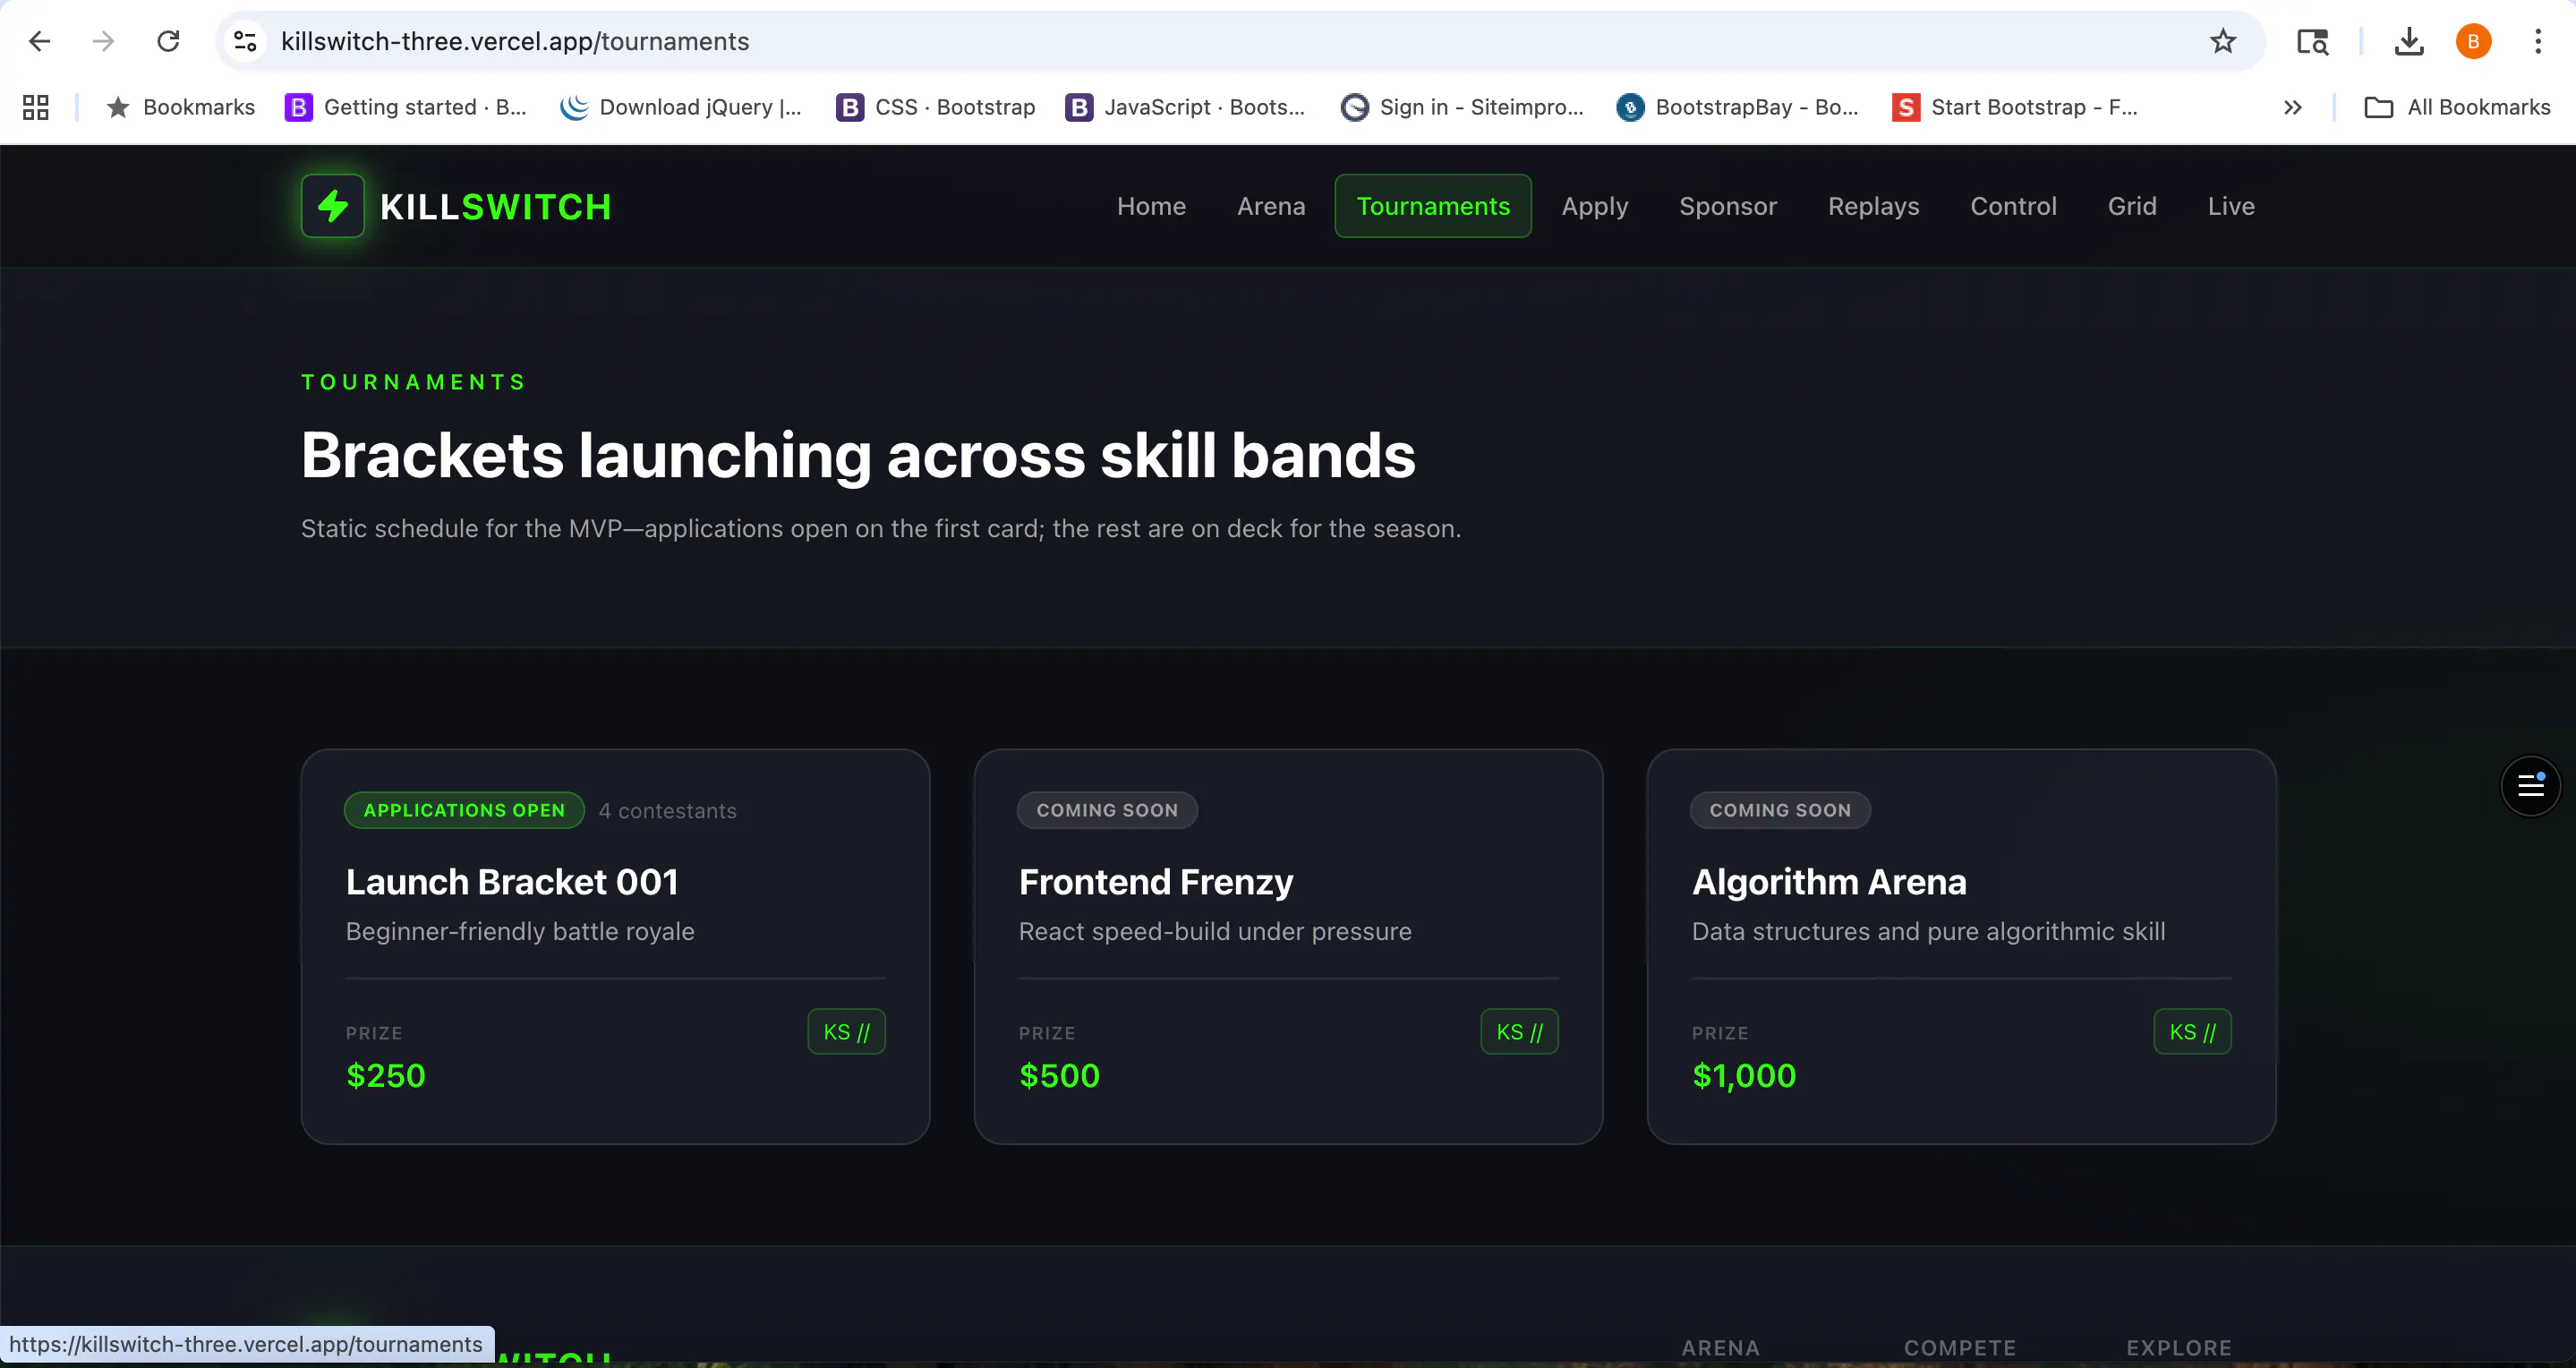Open the site information icon in address bar
This screenshot has height=1368, width=2576.
245,41
